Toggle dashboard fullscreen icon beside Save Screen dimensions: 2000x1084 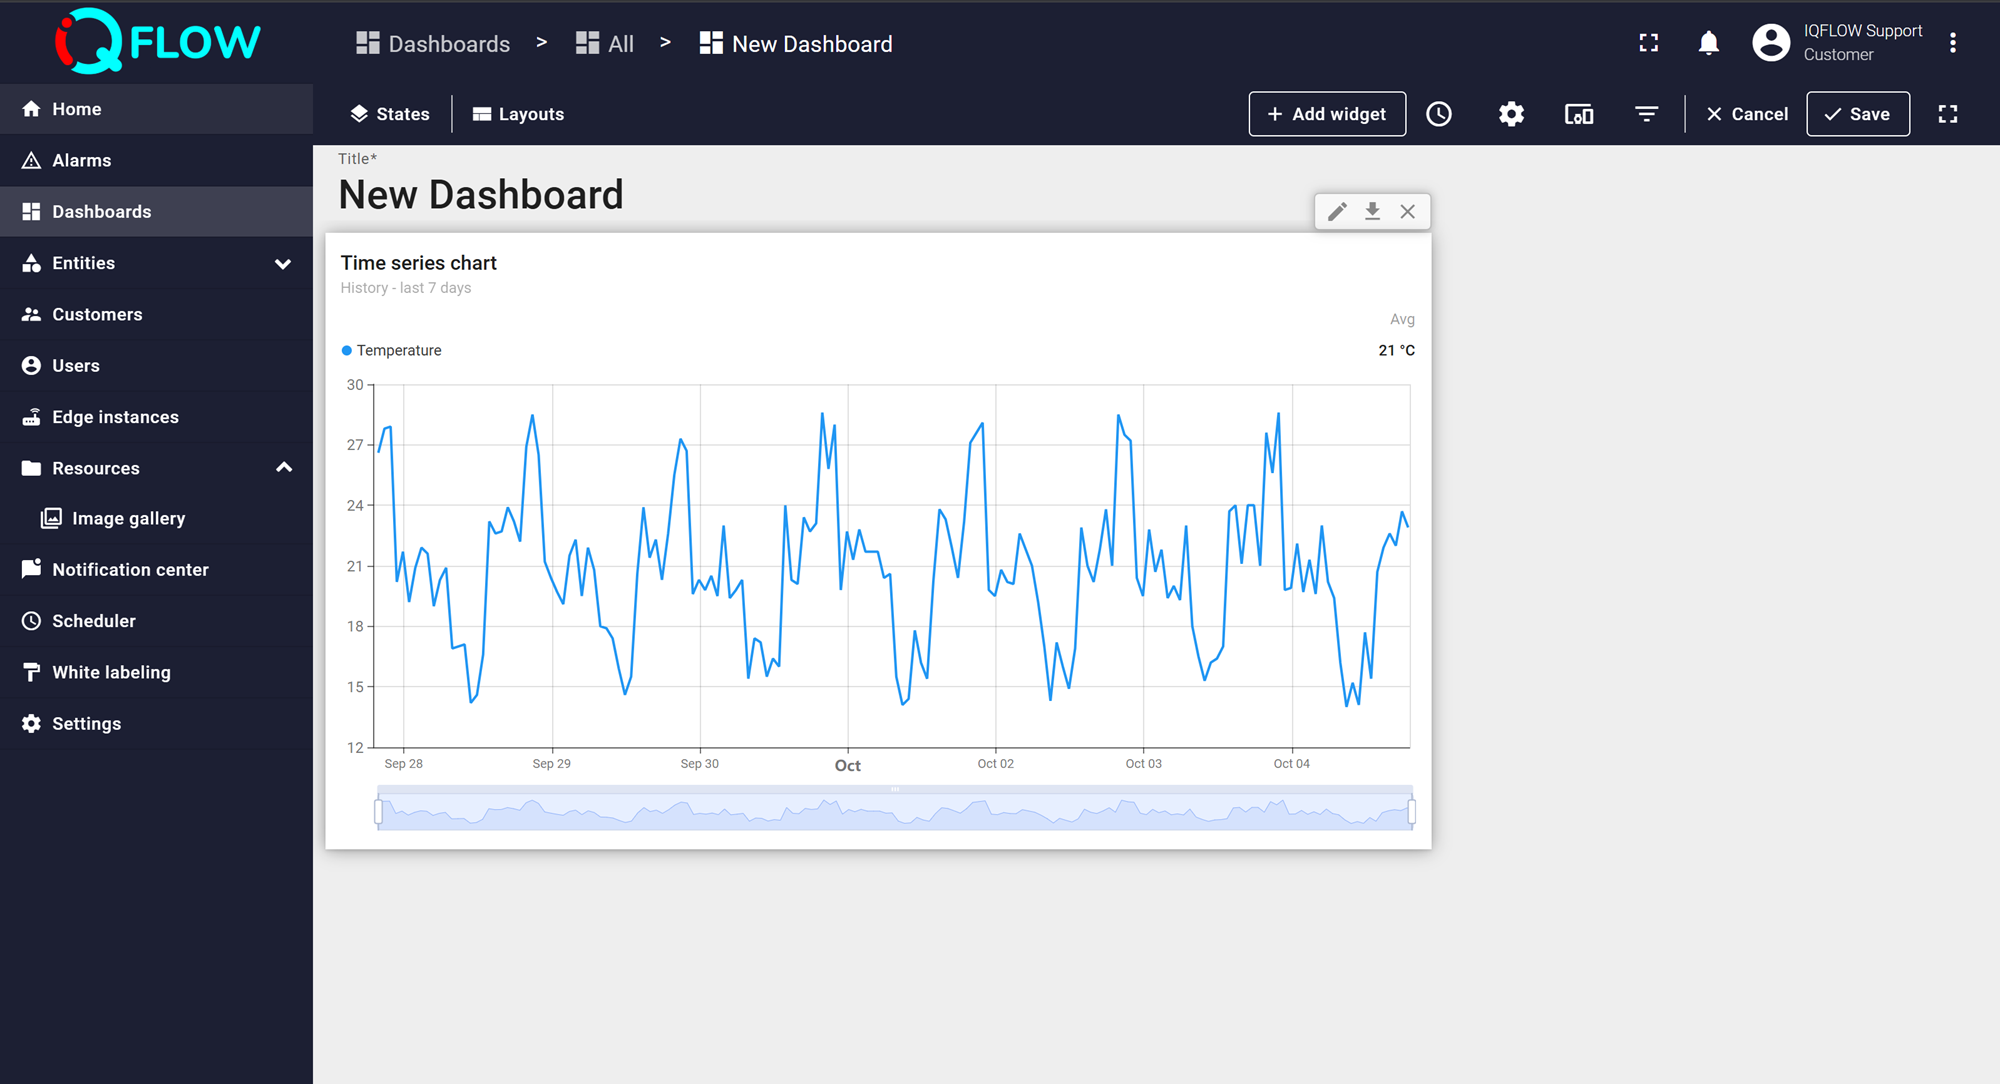1947,114
